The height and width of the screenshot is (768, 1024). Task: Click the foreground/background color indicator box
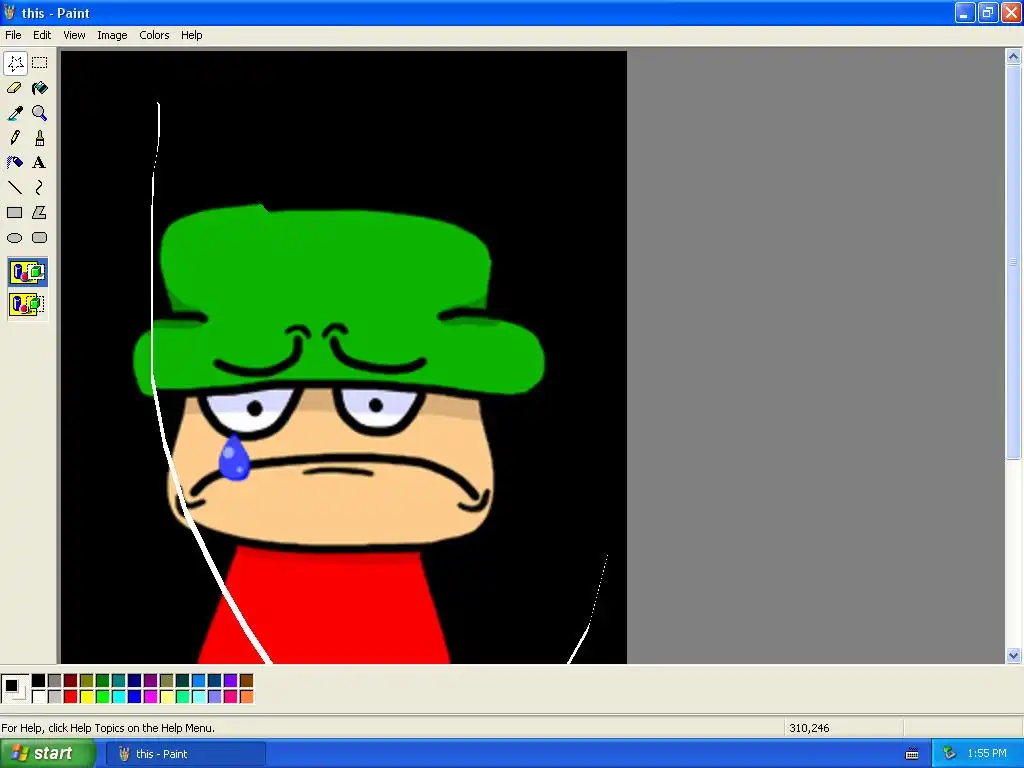click(x=15, y=688)
